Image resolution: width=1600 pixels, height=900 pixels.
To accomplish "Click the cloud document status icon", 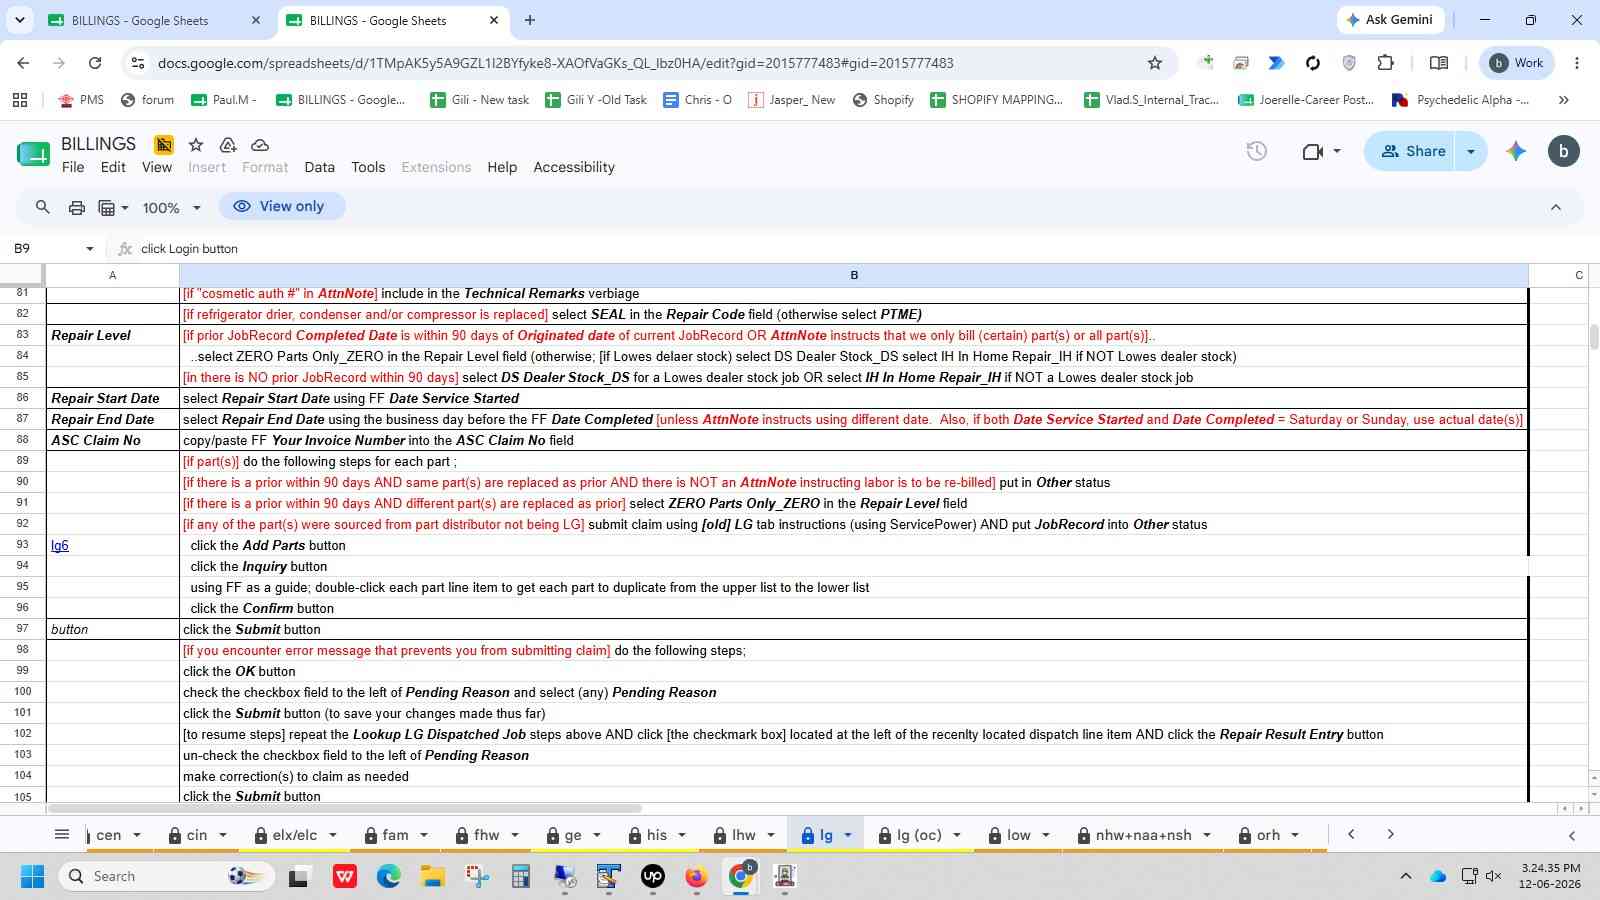I will [260, 145].
